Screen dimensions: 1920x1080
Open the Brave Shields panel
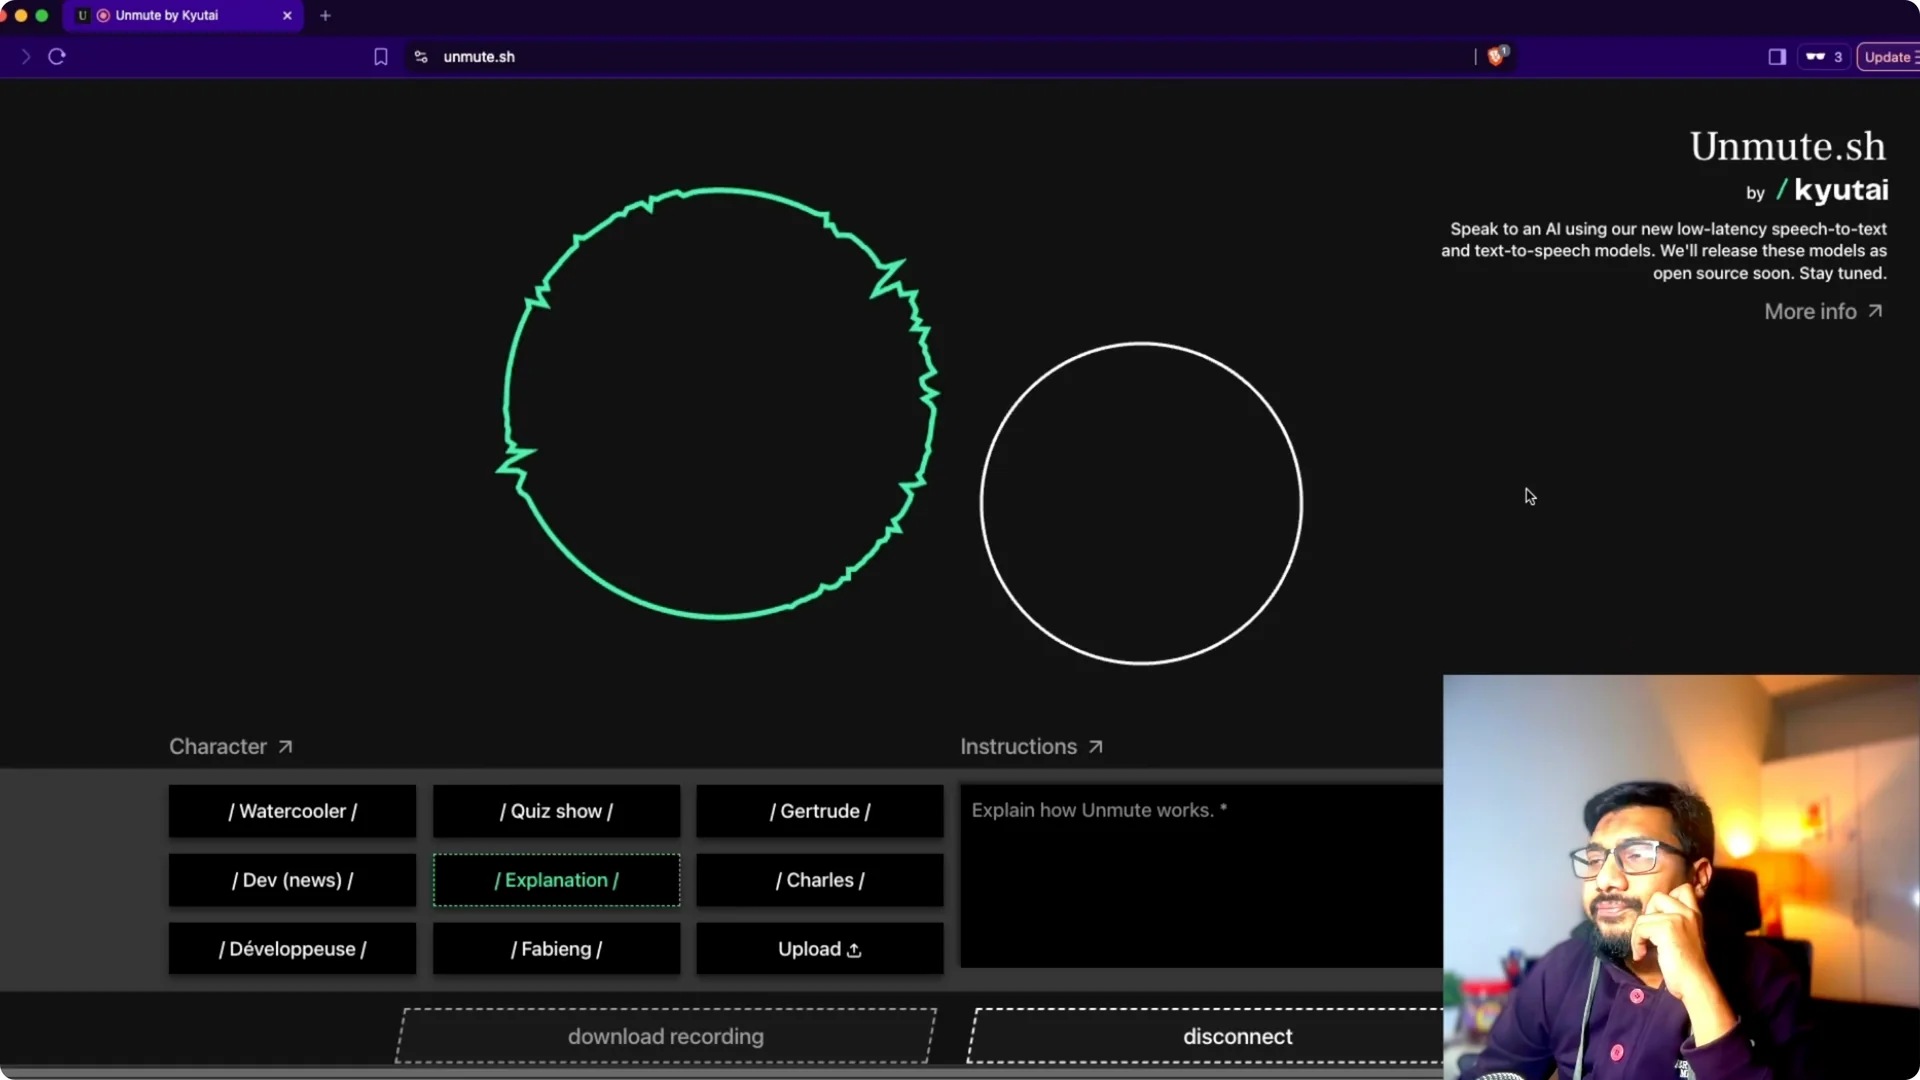(x=1496, y=57)
